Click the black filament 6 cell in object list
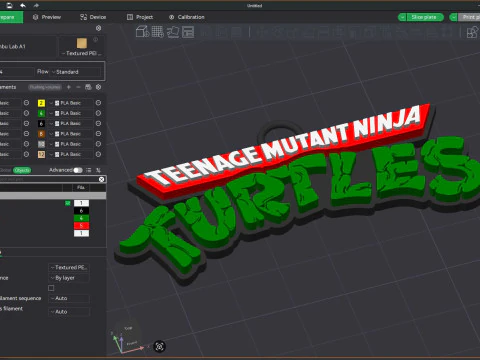The image size is (480, 360). pyautogui.click(x=81, y=211)
